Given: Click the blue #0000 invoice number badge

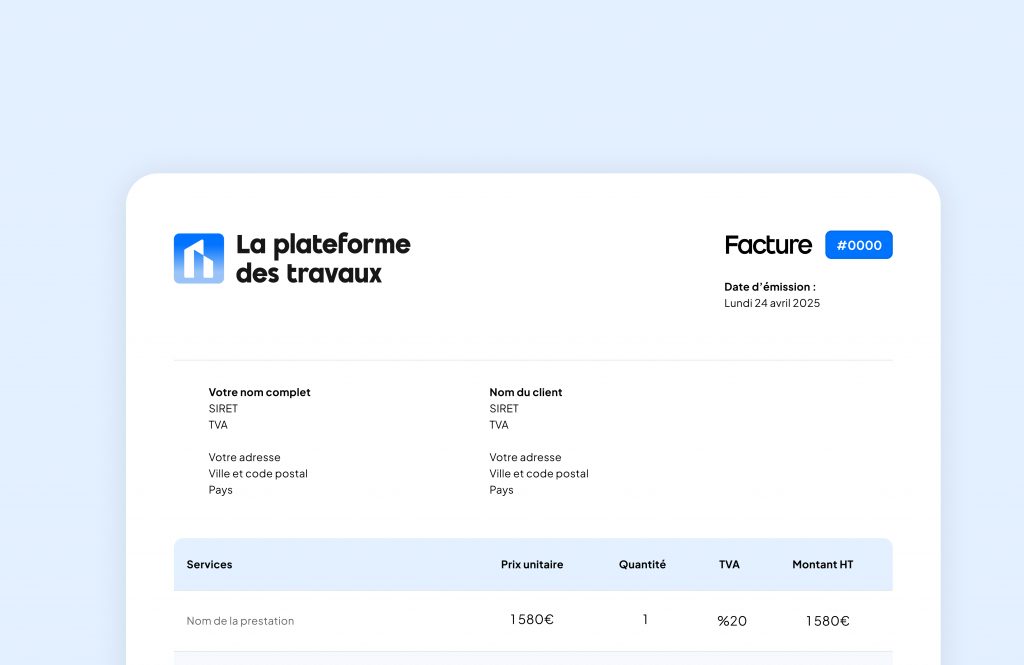Looking at the screenshot, I should click(858, 245).
